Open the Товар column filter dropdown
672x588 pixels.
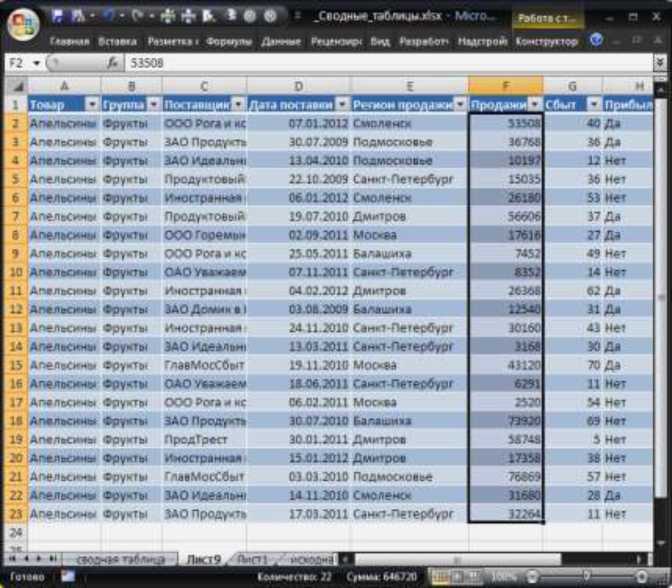92,104
